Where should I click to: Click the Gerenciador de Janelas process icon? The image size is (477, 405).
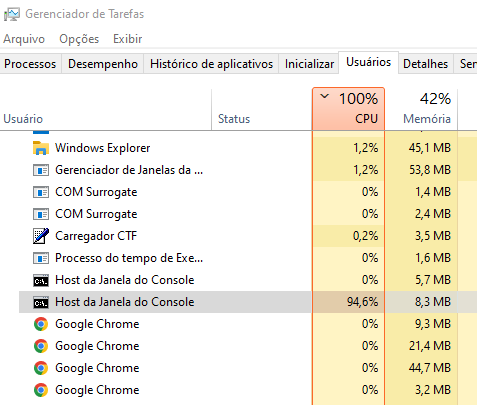pyautogui.click(x=41, y=170)
